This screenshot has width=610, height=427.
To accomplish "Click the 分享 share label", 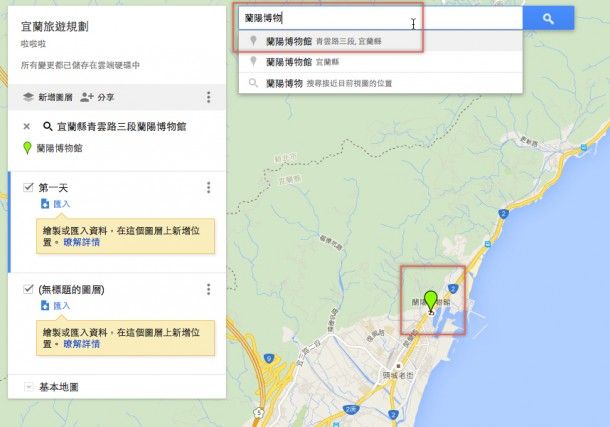I will click(105, 97).
